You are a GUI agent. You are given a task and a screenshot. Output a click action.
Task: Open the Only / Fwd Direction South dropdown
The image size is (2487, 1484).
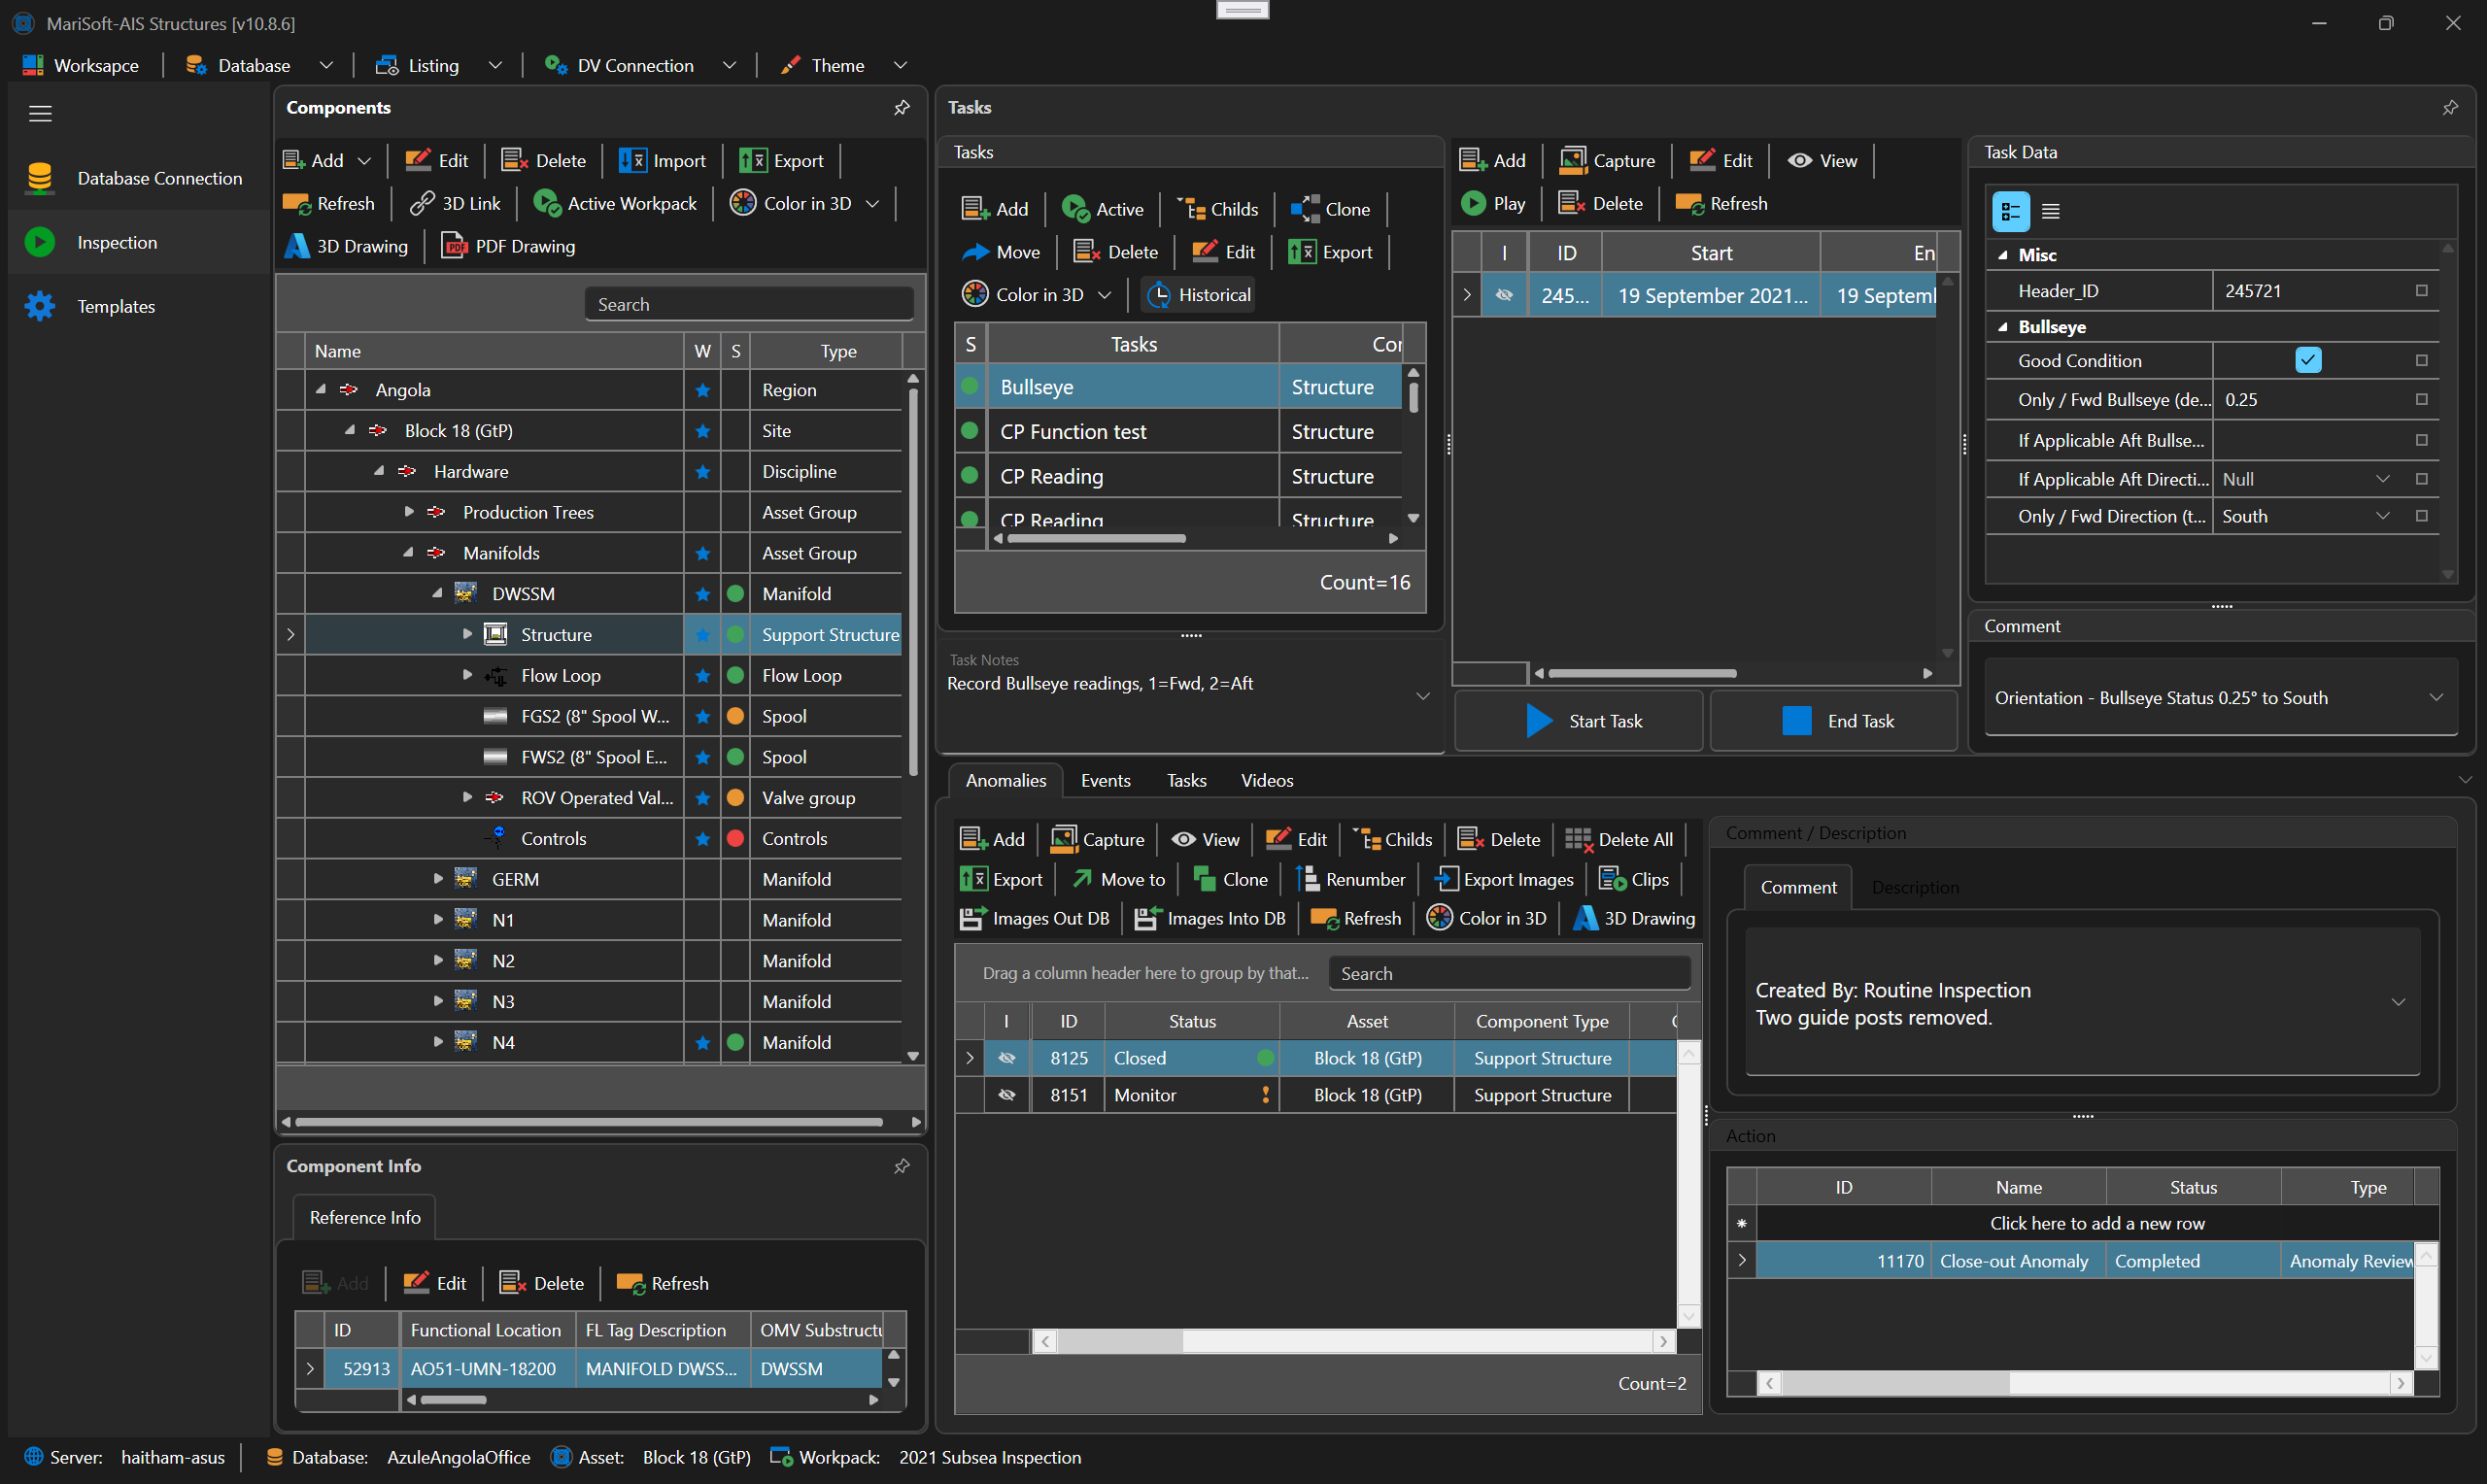pyautogui.click(x=2382, y=516)
